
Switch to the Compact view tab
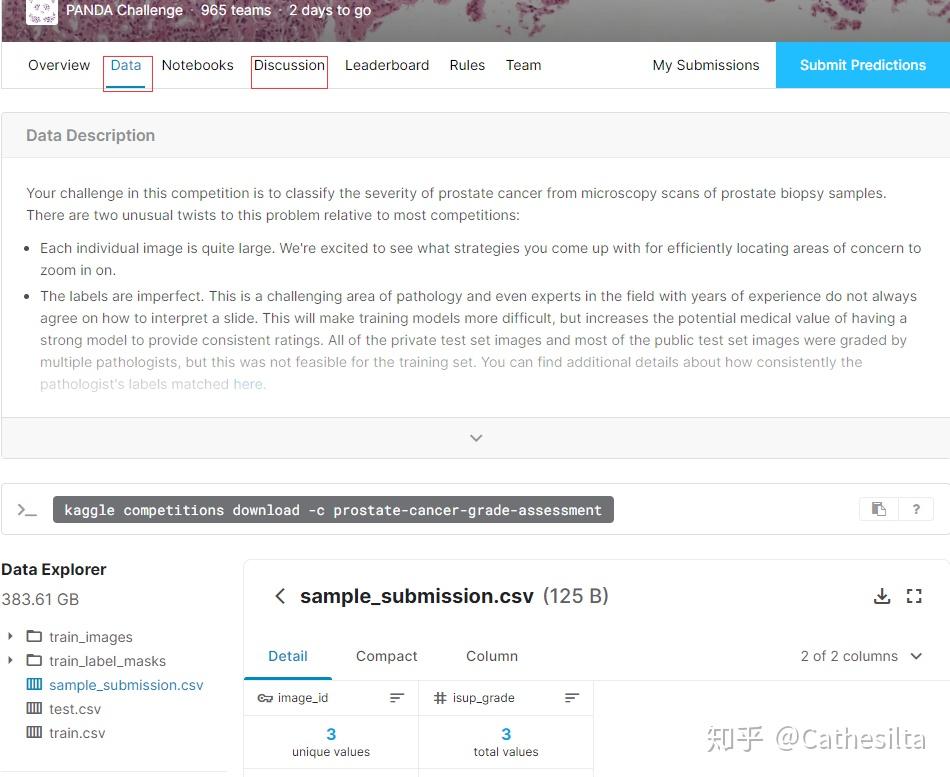click(x=387, y=656)
